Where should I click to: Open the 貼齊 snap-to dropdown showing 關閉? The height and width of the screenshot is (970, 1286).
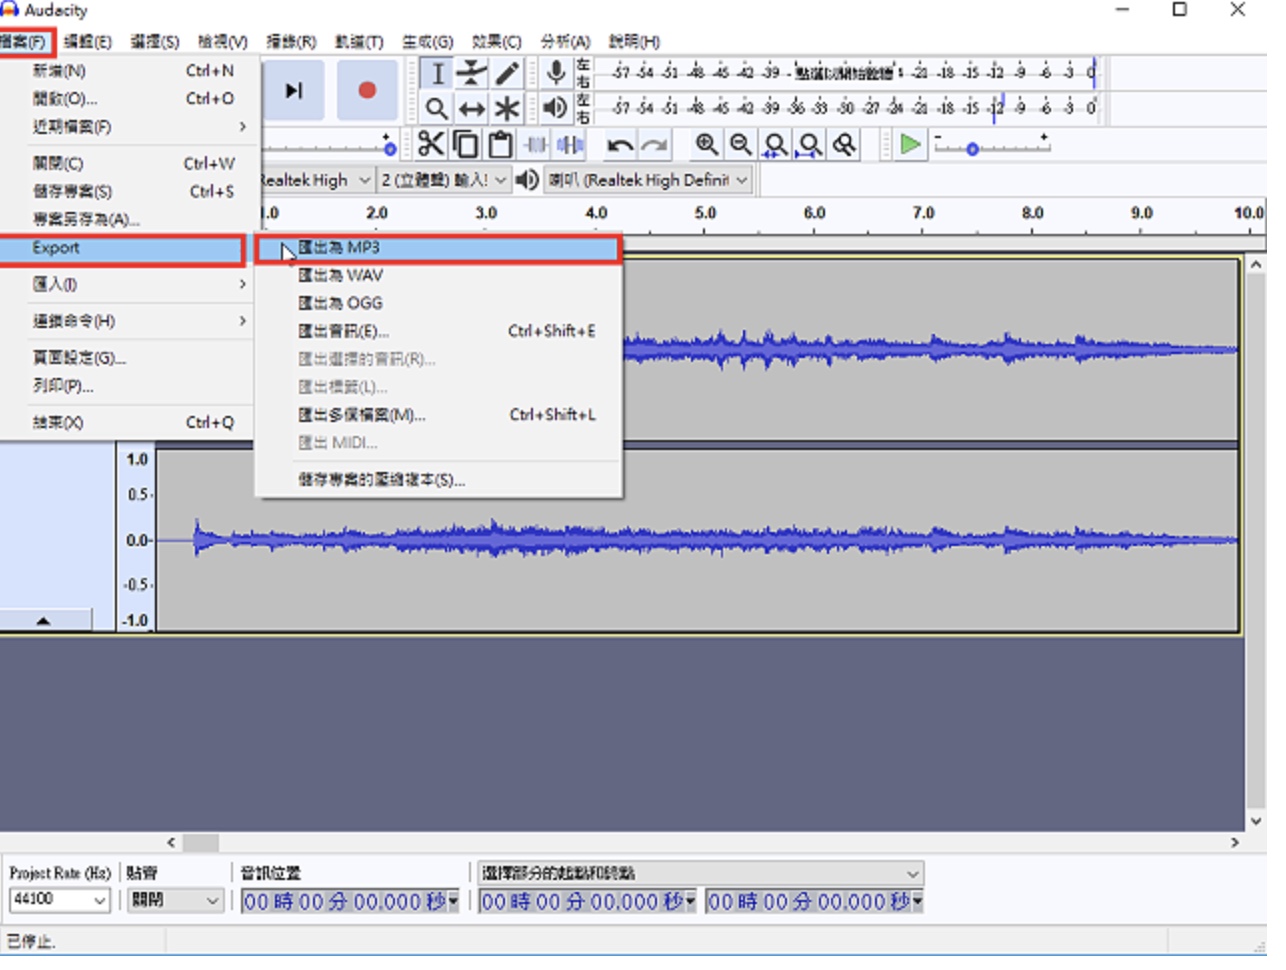174,900
